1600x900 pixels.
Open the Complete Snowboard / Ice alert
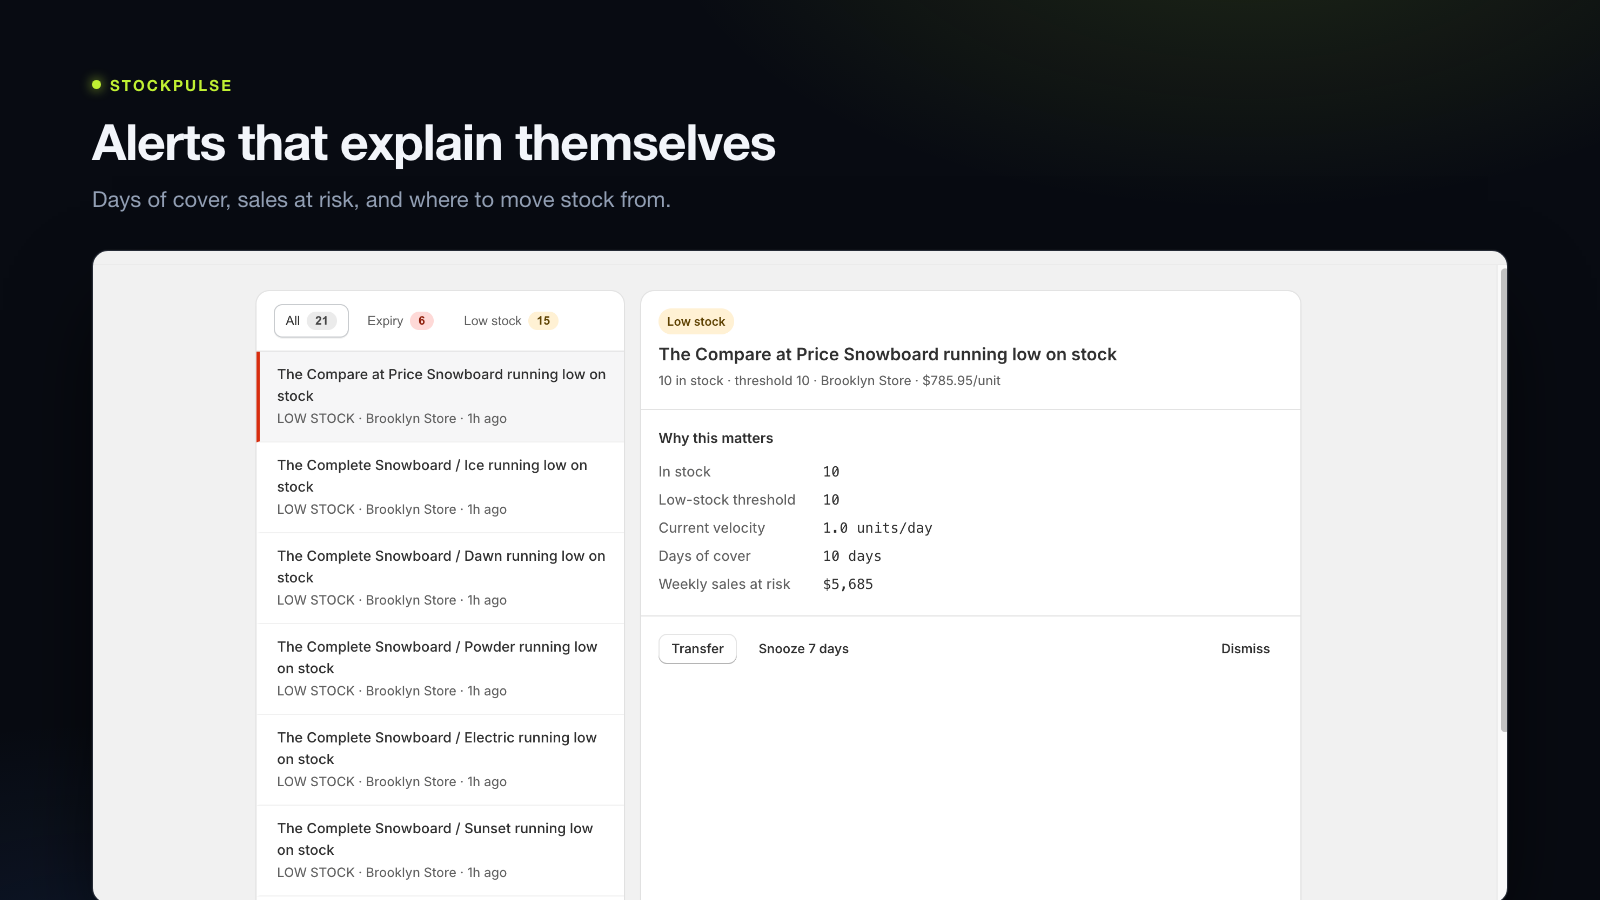[441, 487]
